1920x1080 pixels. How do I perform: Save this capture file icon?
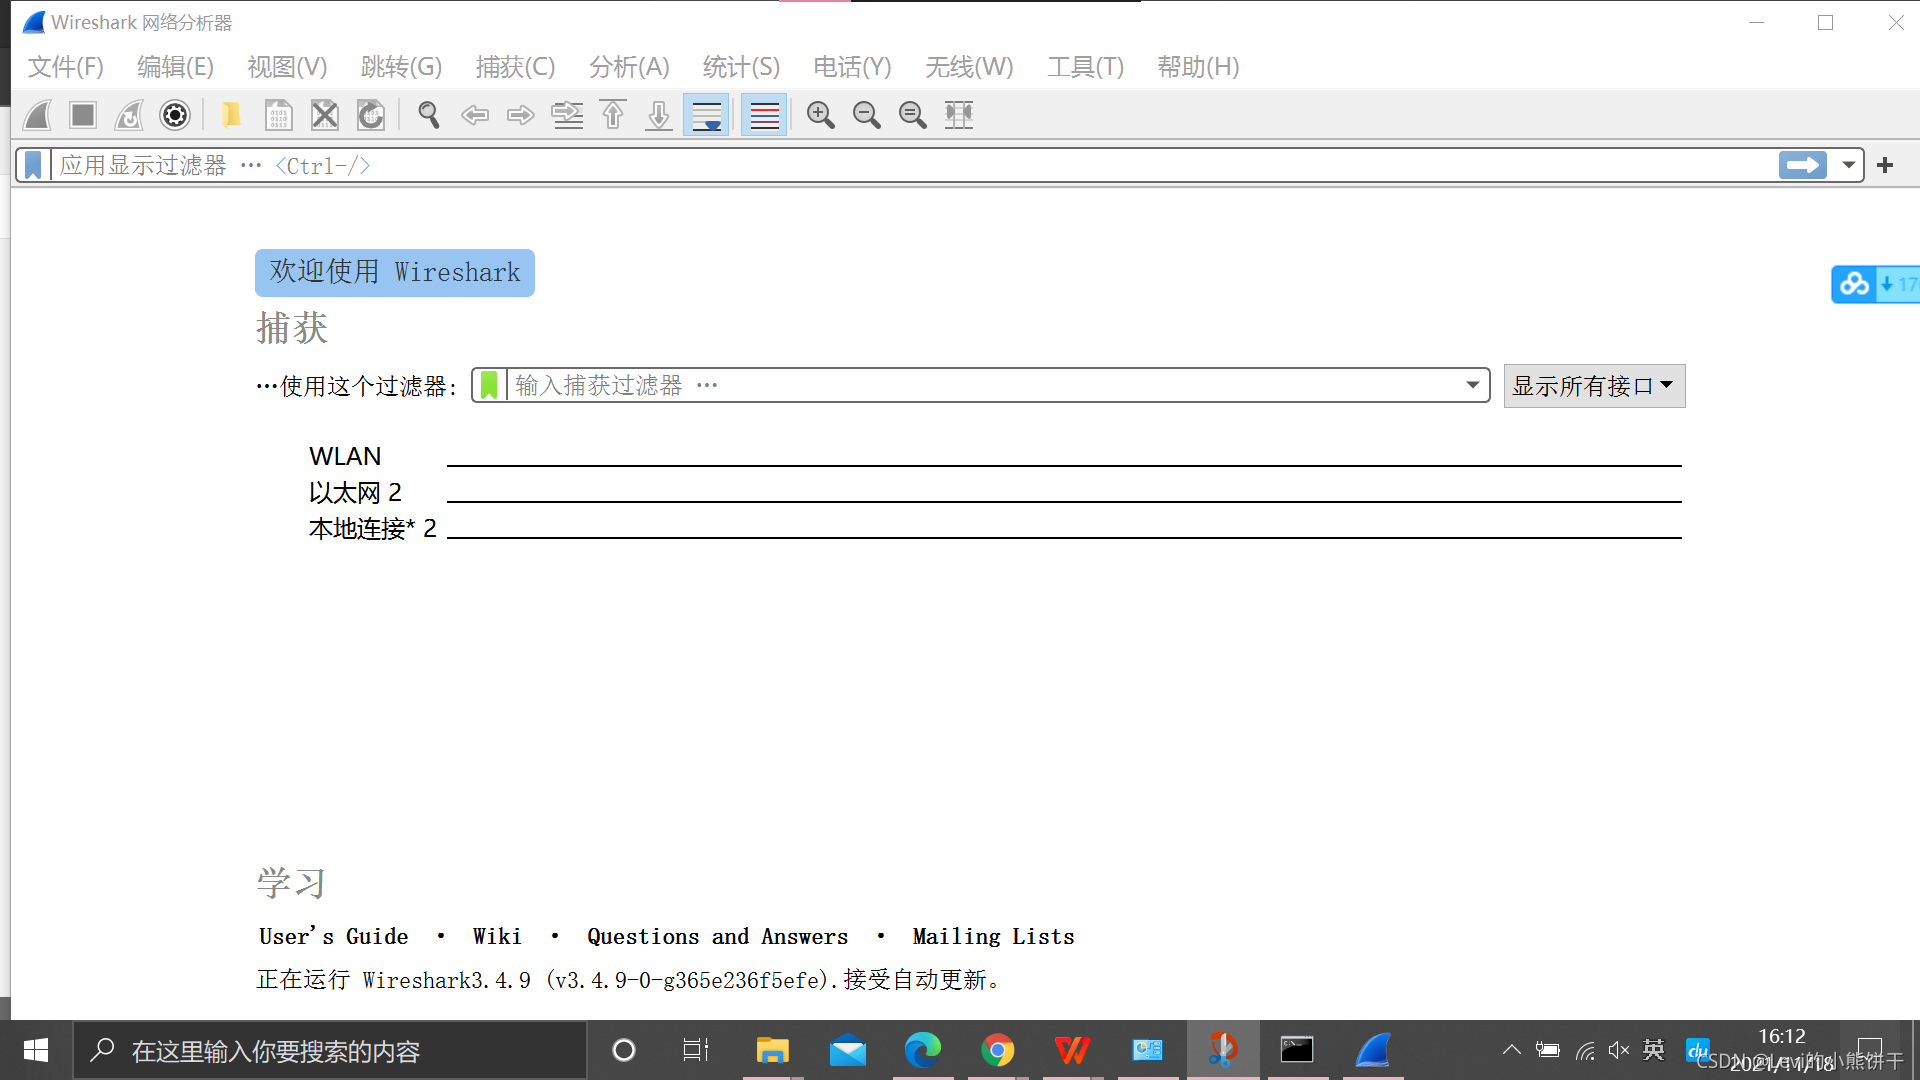point(278,115)
